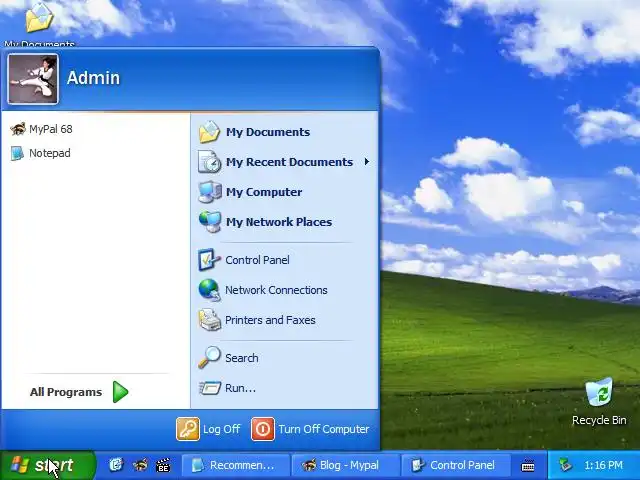Click the MyPal 68 raccoon icon

[18, 129]
